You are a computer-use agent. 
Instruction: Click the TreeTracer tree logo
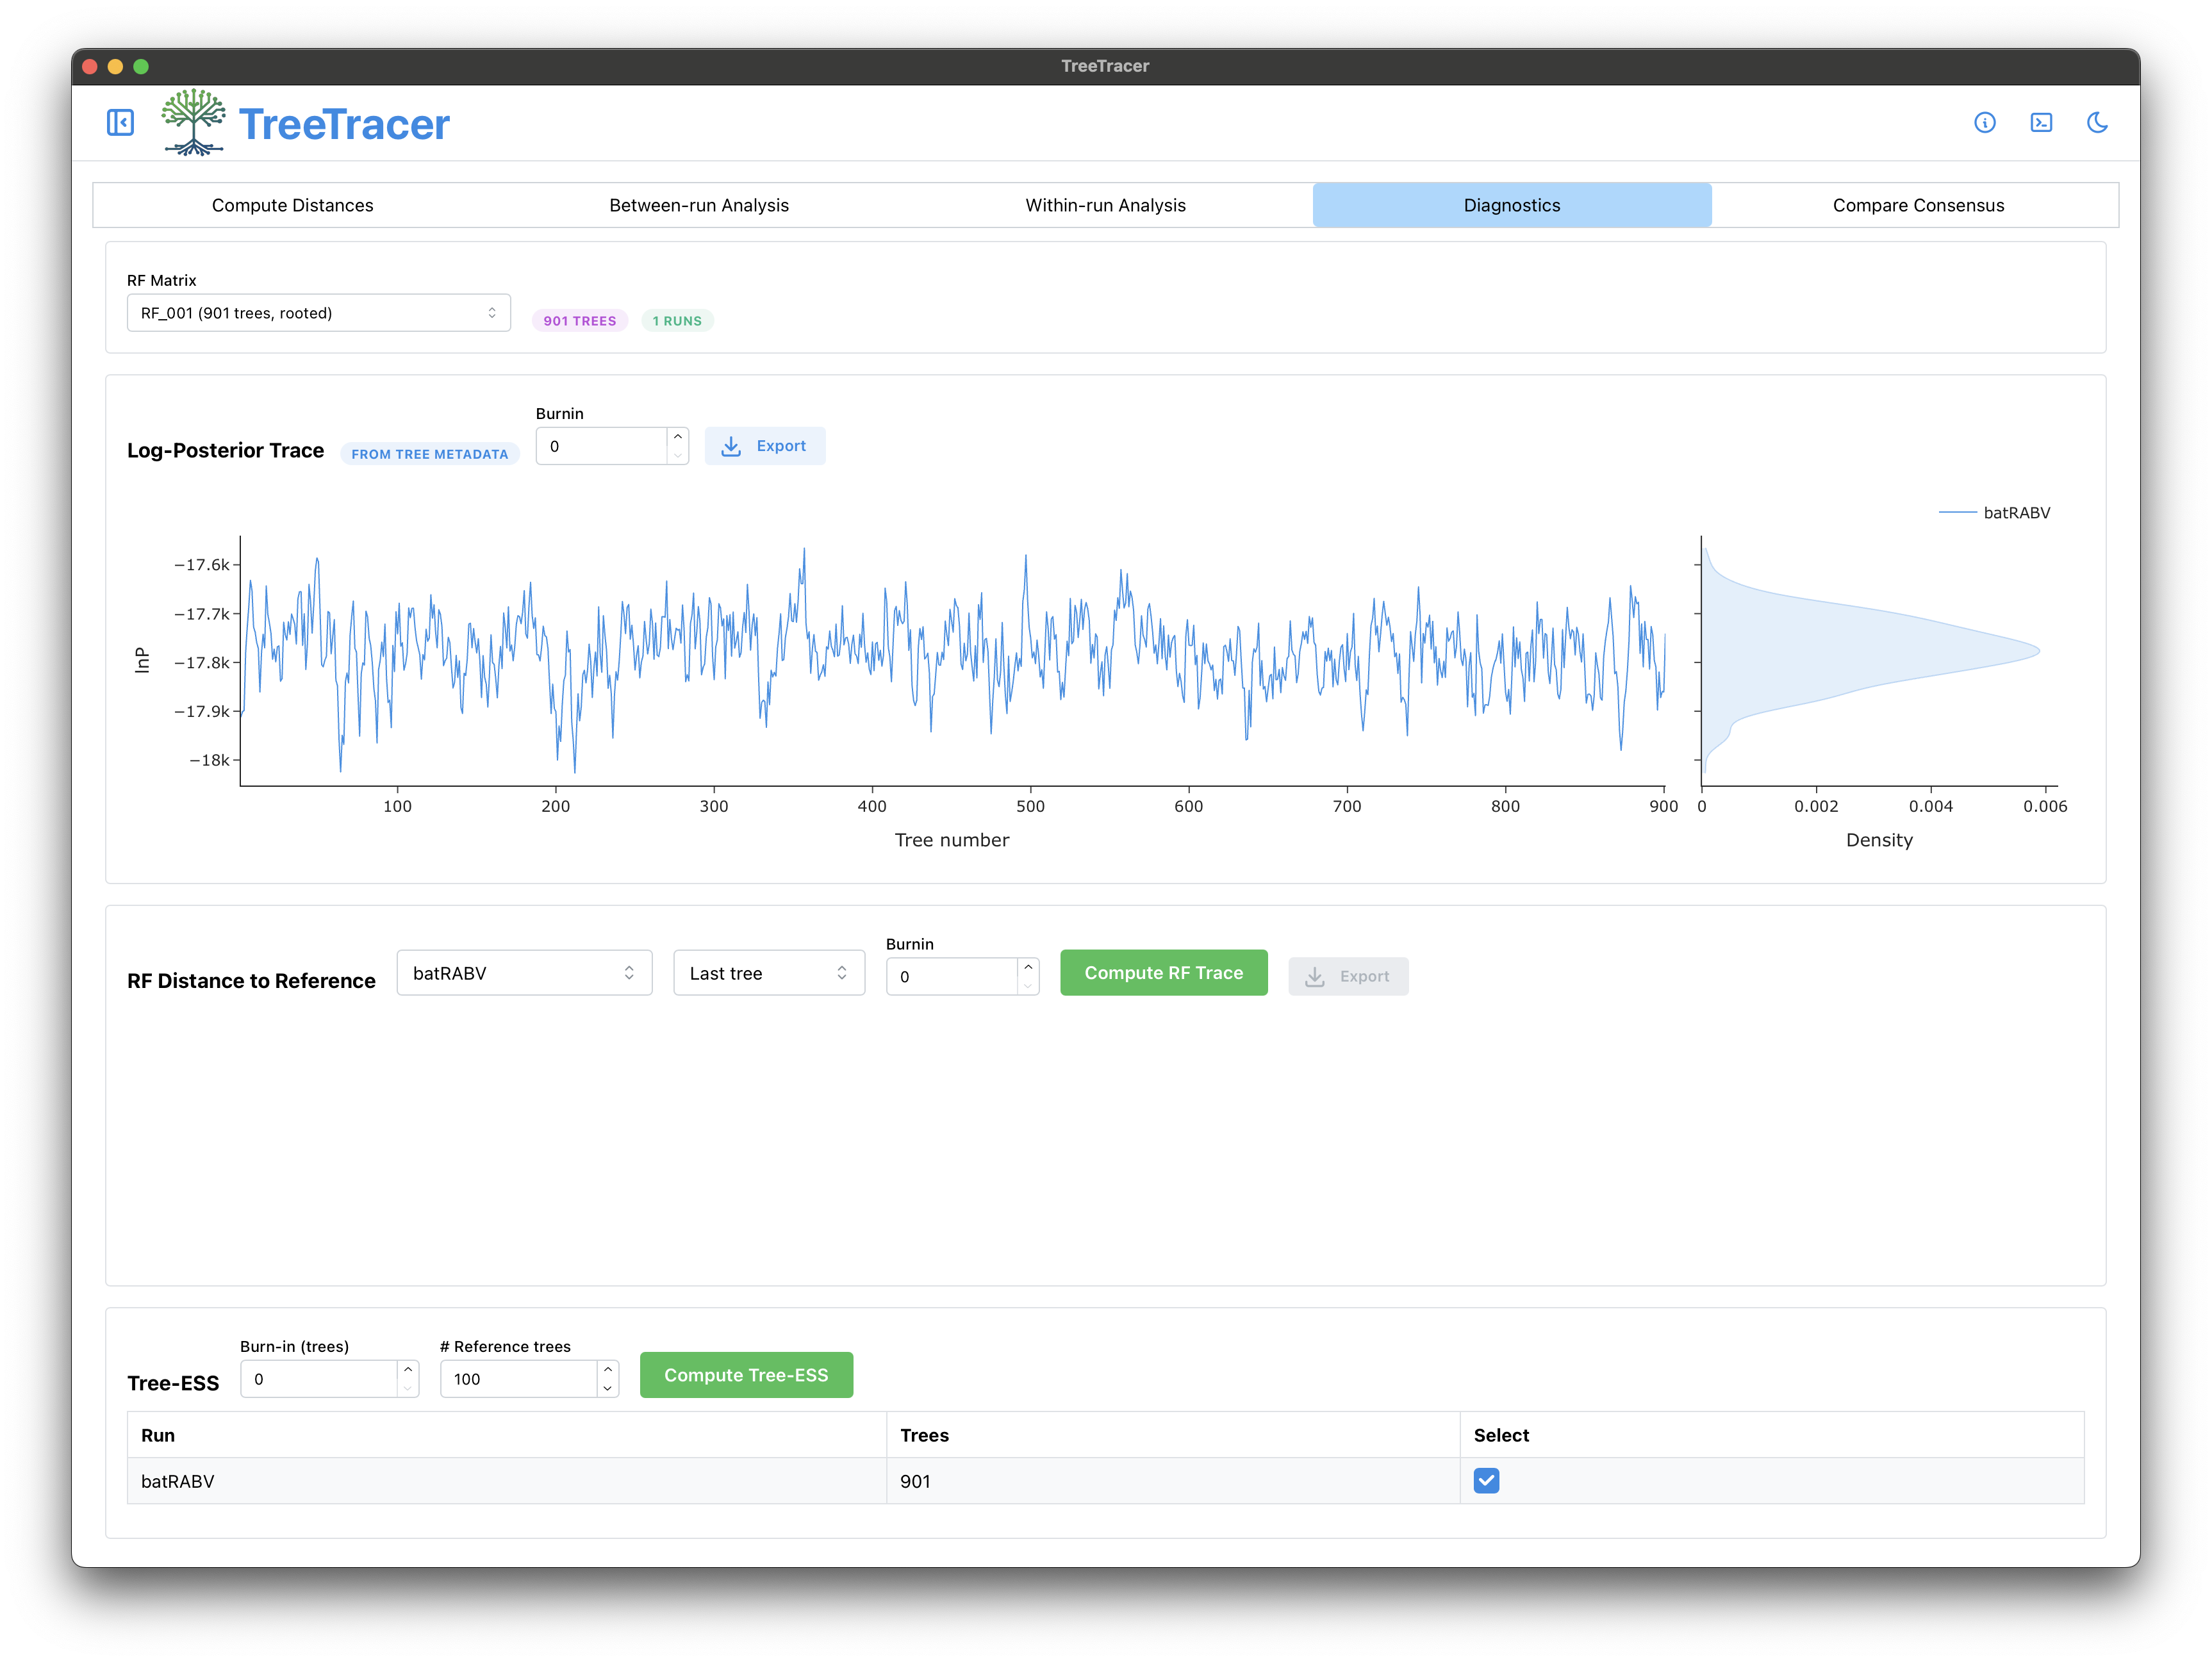click(x=193, y=123)
